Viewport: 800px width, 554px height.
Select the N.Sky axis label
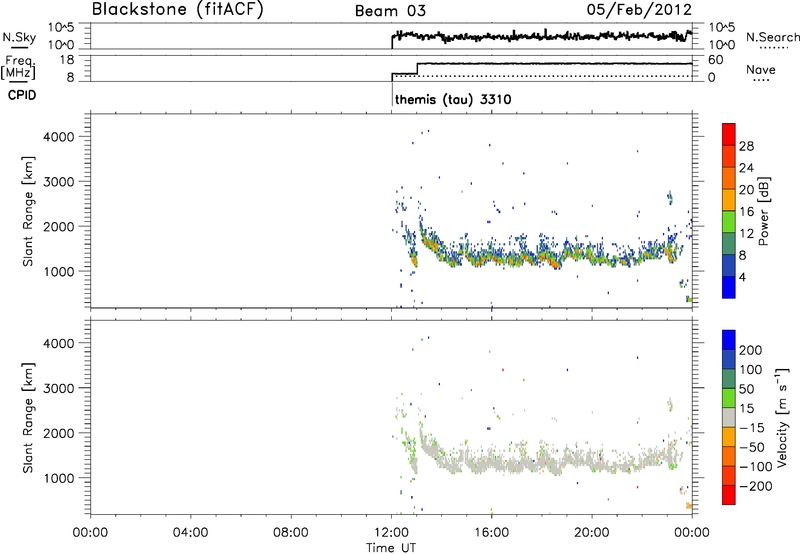(x=19, y=37)
